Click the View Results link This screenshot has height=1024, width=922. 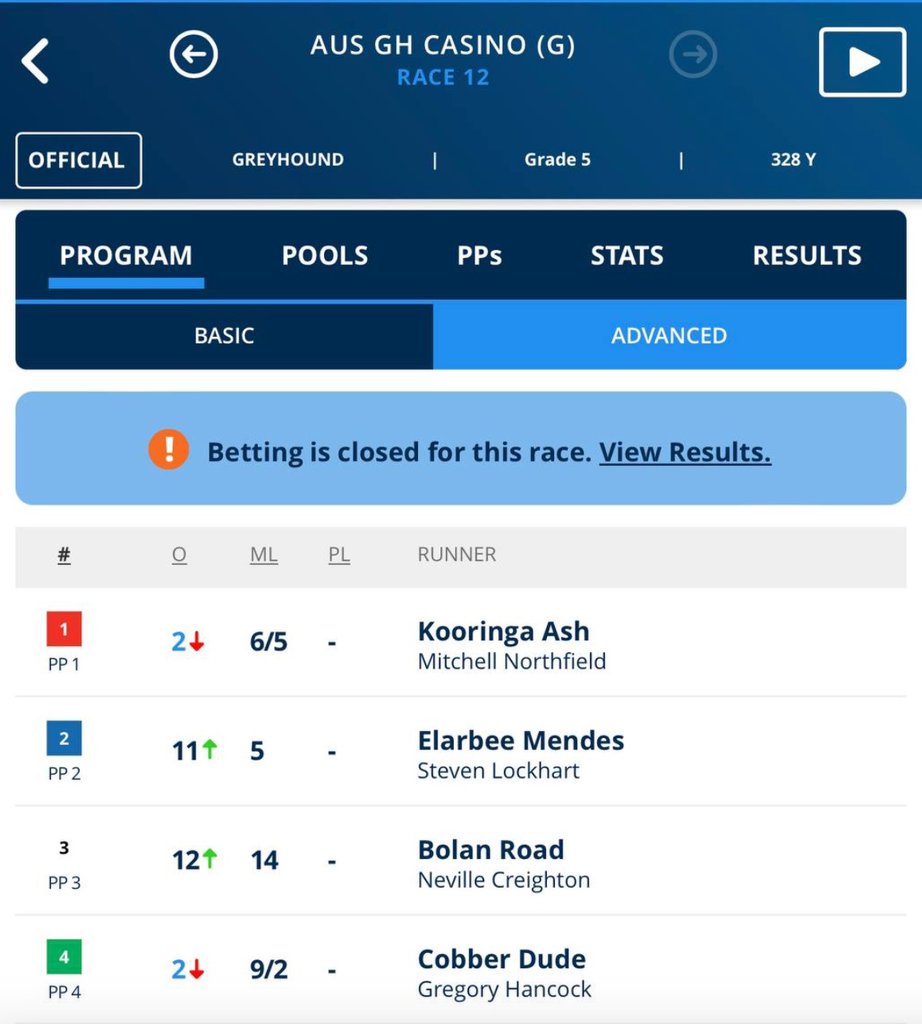[685, 452]
